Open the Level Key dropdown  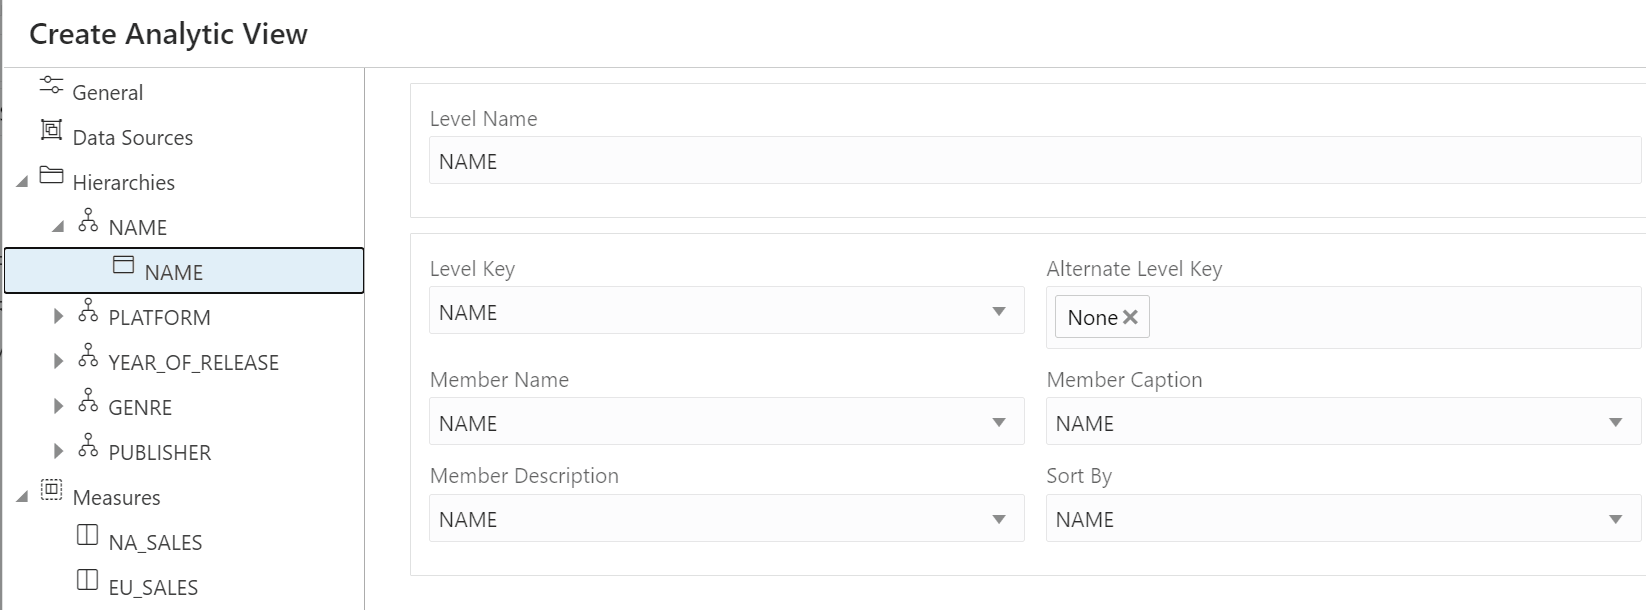pos(999,311)
